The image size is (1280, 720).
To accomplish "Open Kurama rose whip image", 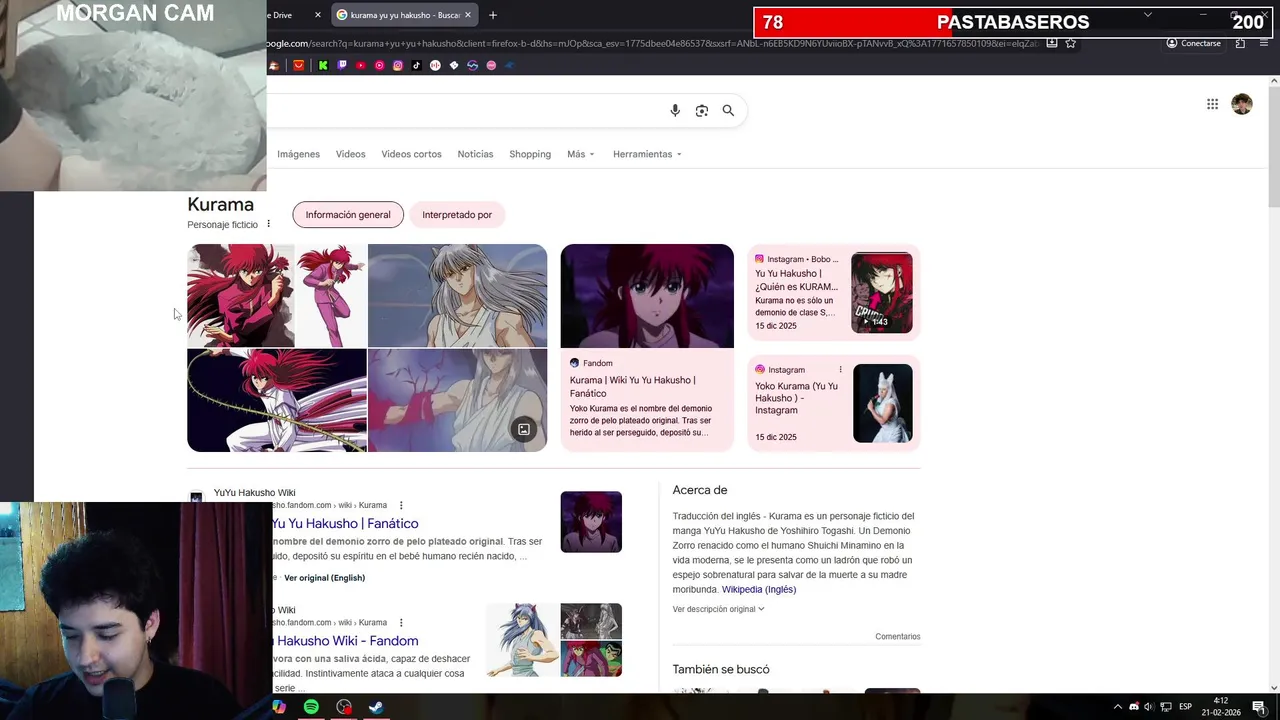I will [277, 400].
